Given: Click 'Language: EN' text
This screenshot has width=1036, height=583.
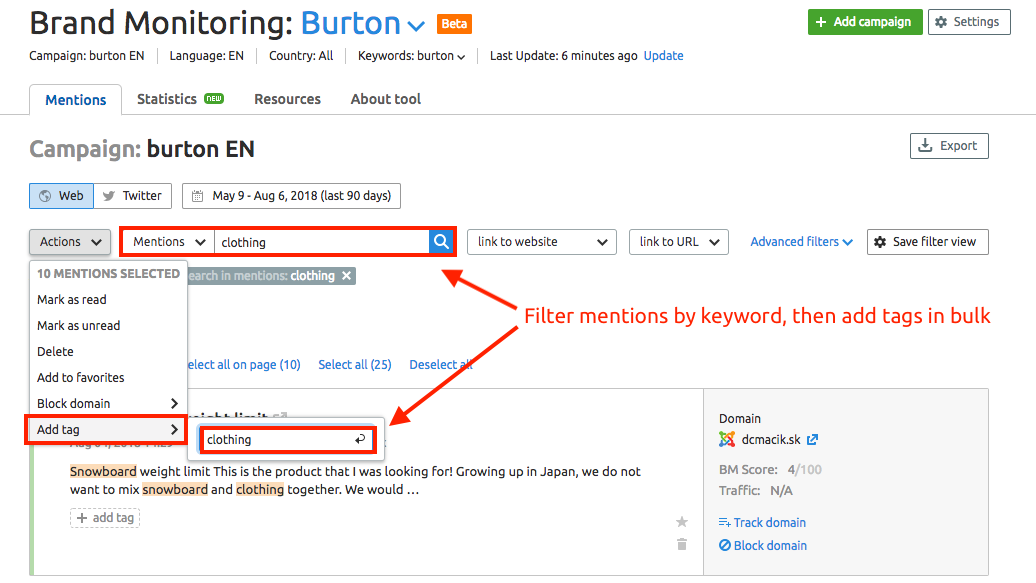Looking at the screenshot, I should (x=207, y=56).
